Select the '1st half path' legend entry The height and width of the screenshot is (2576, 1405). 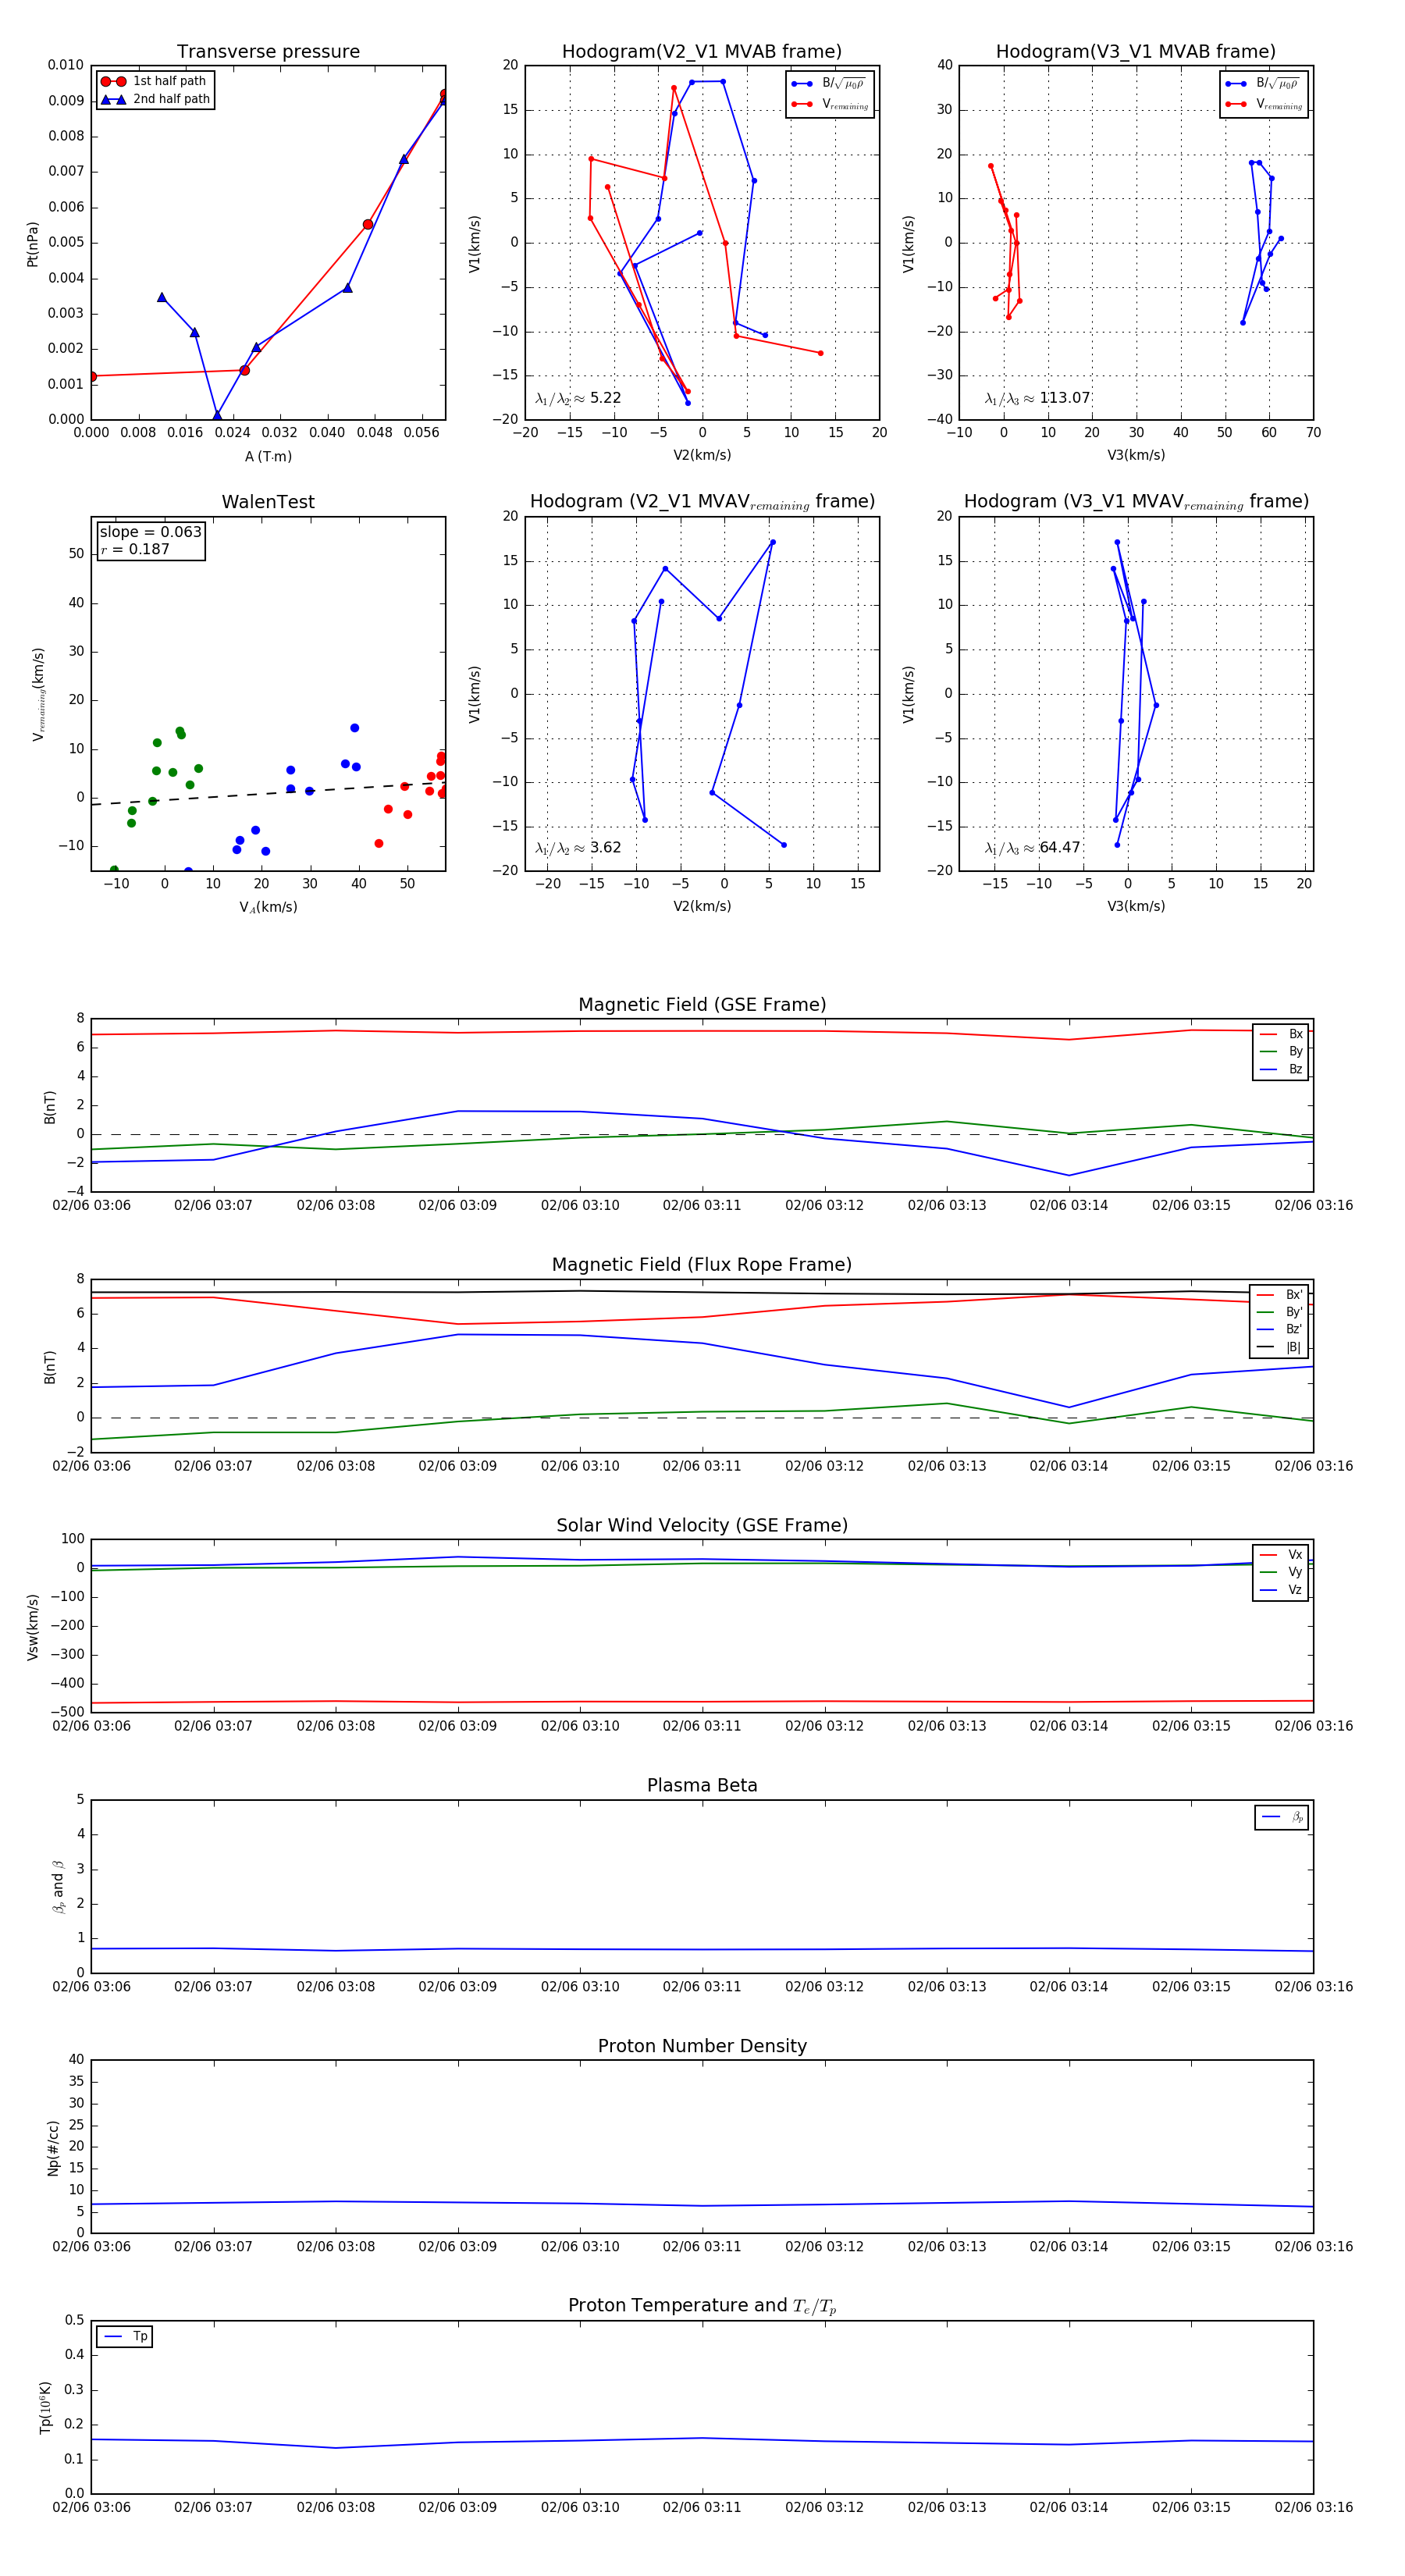155,81
